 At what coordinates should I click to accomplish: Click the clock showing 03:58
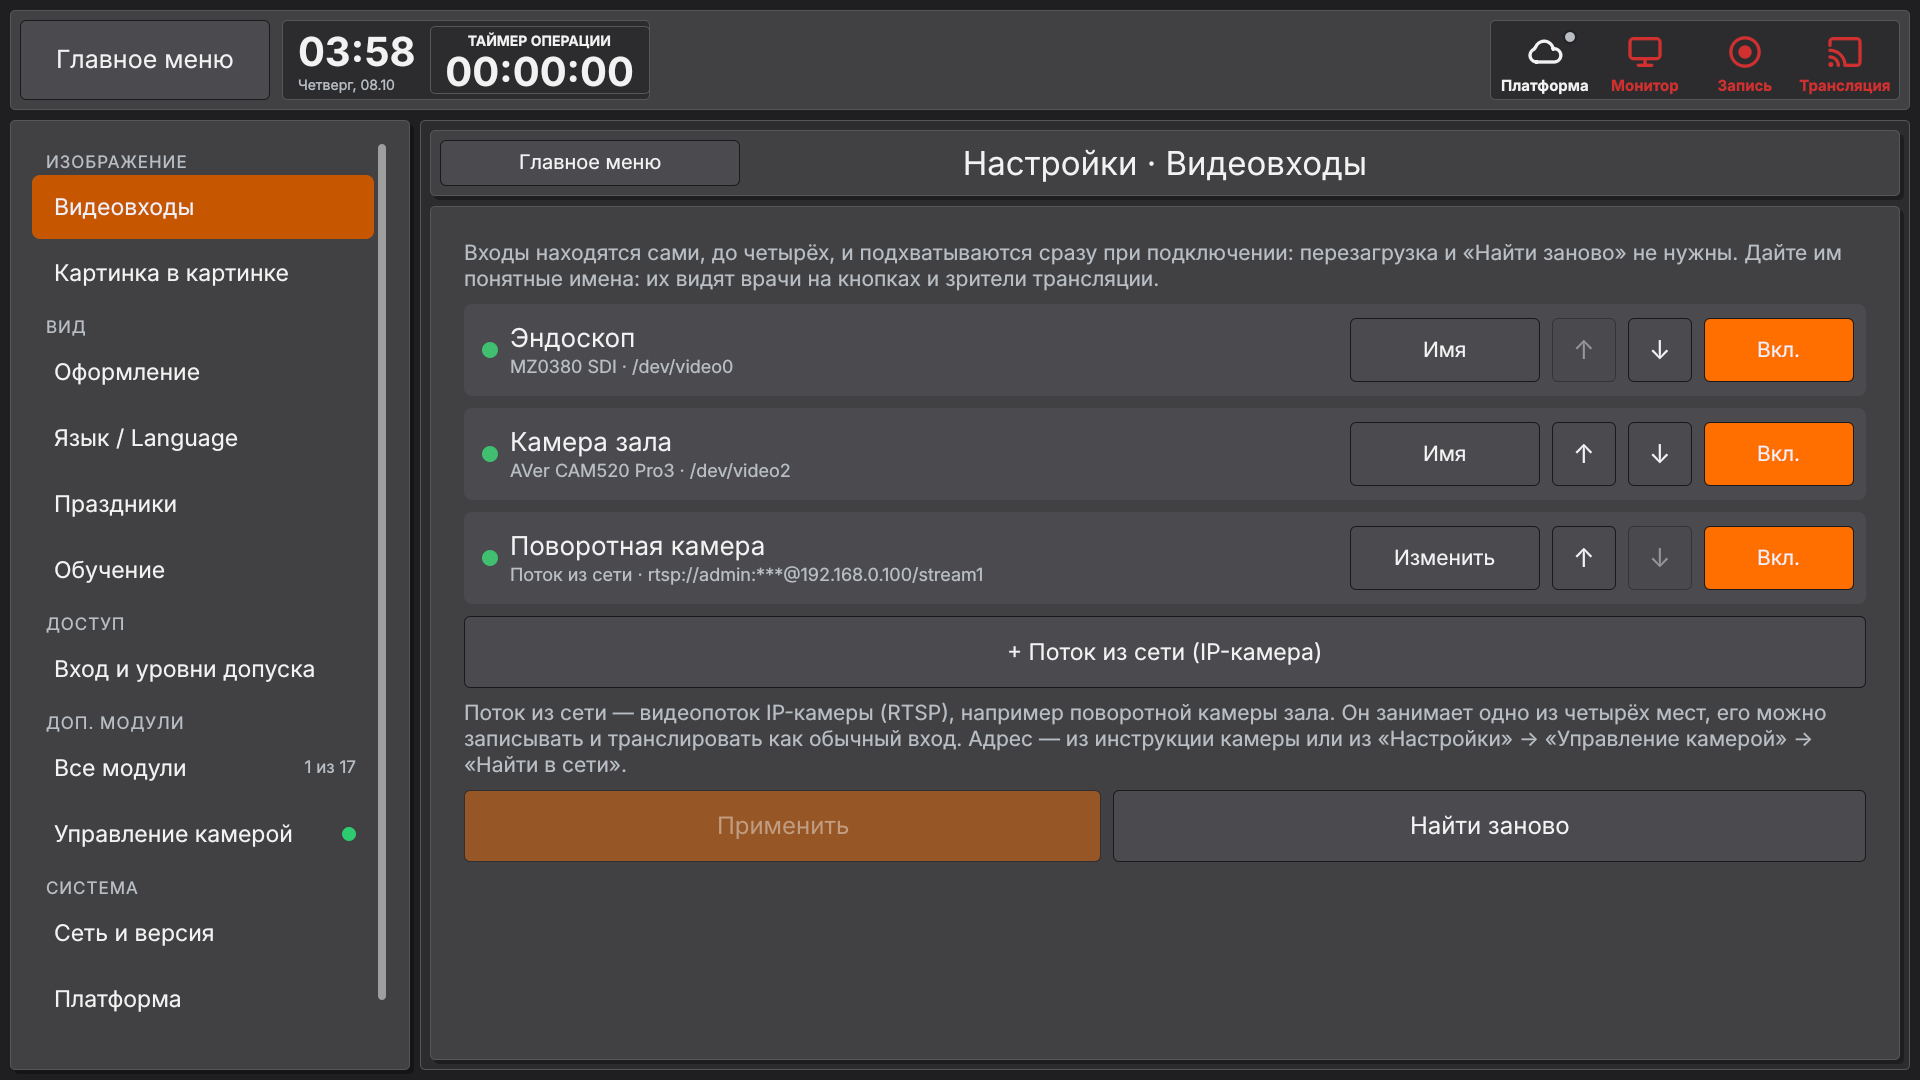coord(356,52)
